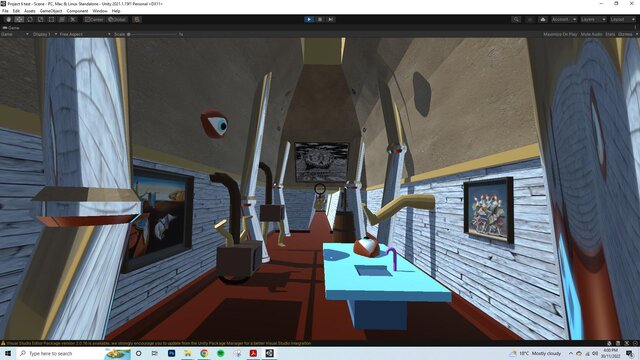
Task: Select the Hand tool in Unity toolbar
Action: coord(8,19)
